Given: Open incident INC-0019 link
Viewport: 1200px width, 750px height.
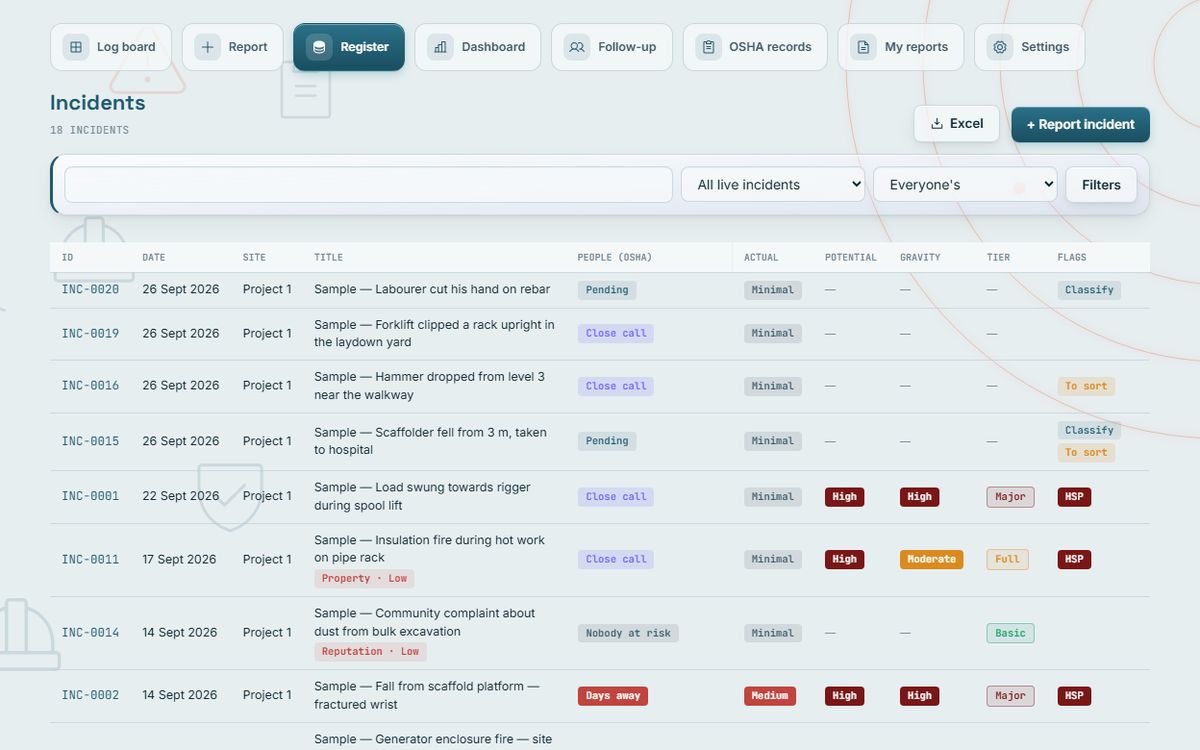Looking at the screenshot, I should (x=90, y=334).
